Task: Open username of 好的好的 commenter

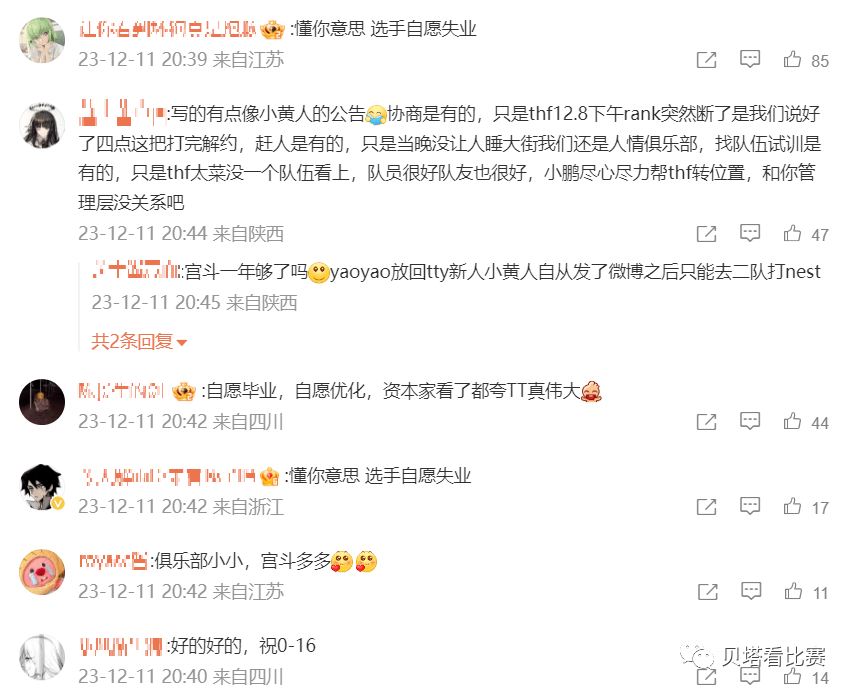Action: pyautogui.click(x=121, y=646)
